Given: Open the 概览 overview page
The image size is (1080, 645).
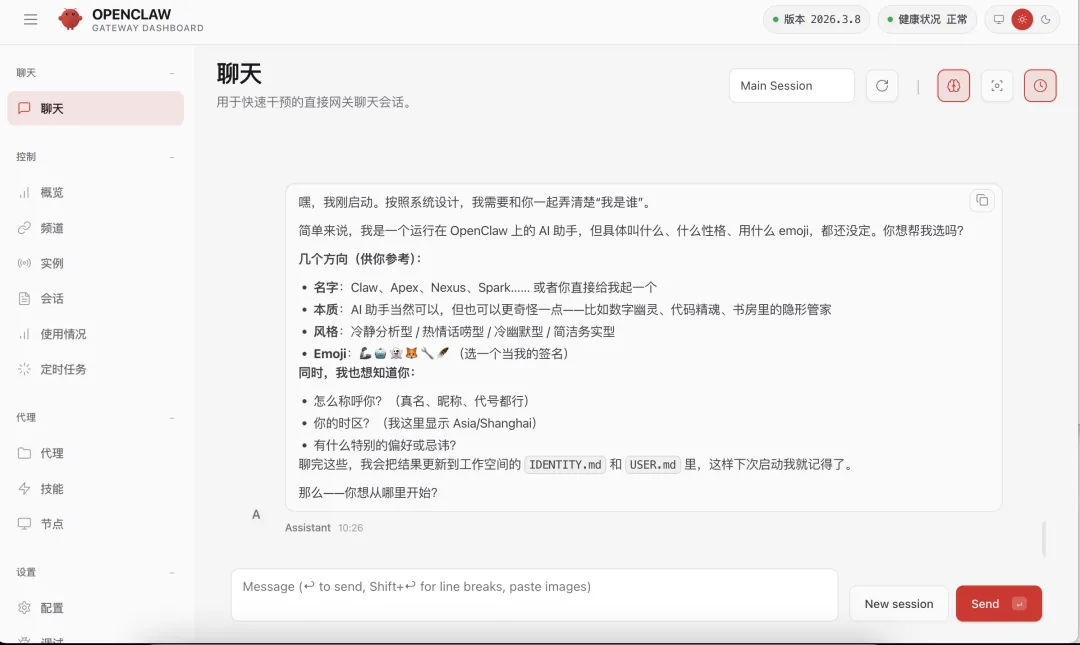Looking at the screenshot, I should click(x=96, y=192).
